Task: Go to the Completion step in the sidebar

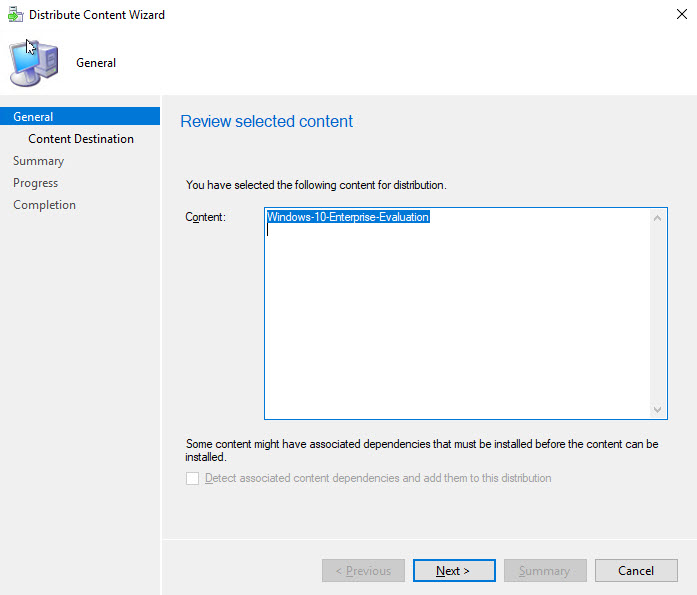Action: 44,205
